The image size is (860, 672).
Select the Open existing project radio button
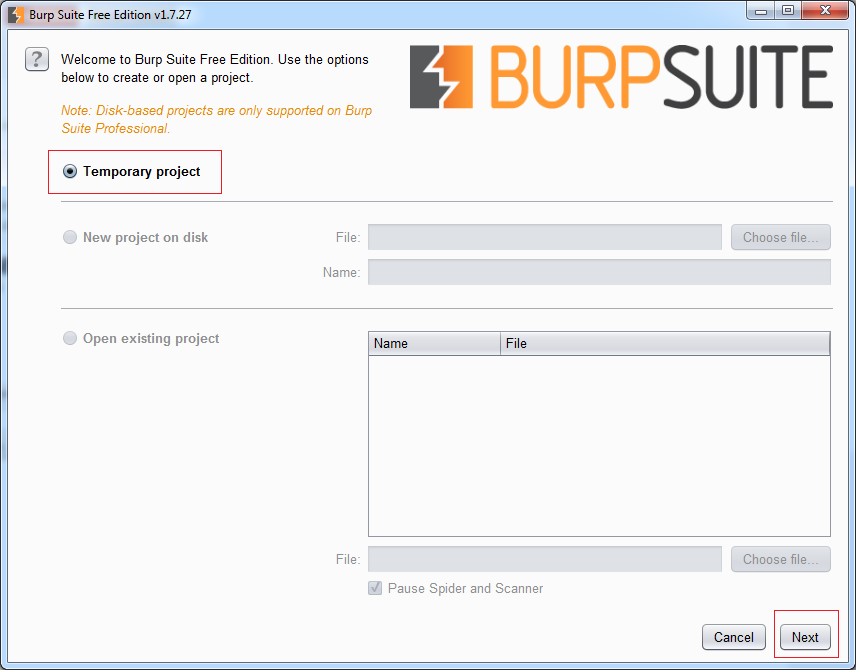(70, 339)
